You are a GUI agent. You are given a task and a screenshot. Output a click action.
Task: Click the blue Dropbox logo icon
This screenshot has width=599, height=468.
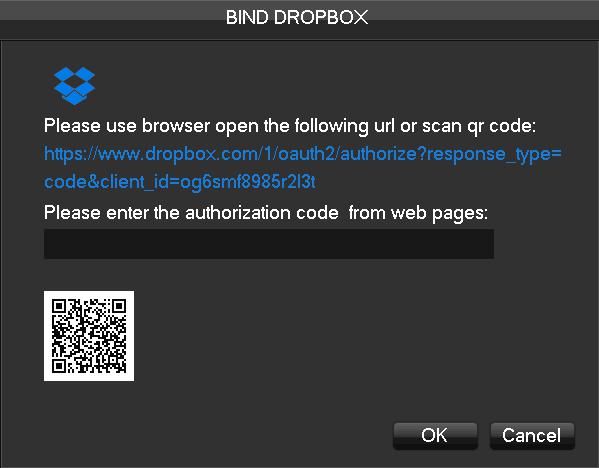coord(74,86)
